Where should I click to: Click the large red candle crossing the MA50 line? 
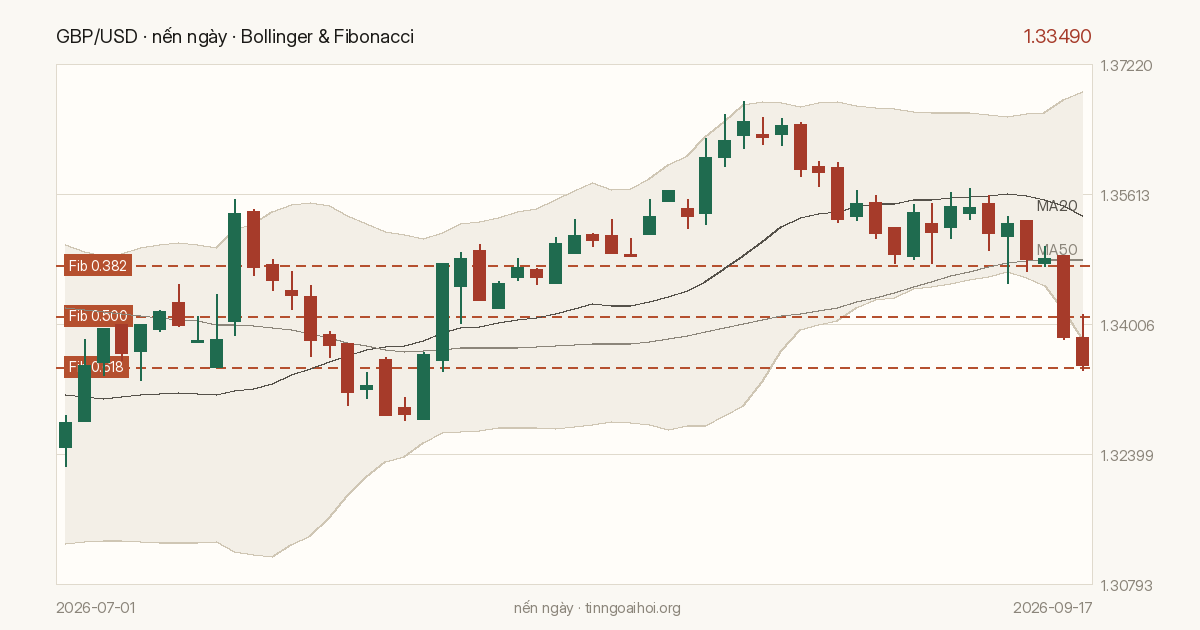[1064, 297]
